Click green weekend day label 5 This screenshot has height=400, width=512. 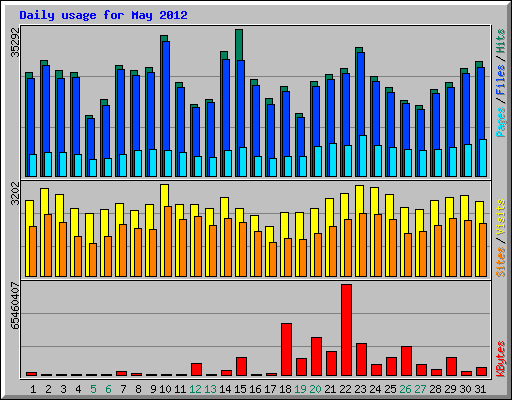93,389
